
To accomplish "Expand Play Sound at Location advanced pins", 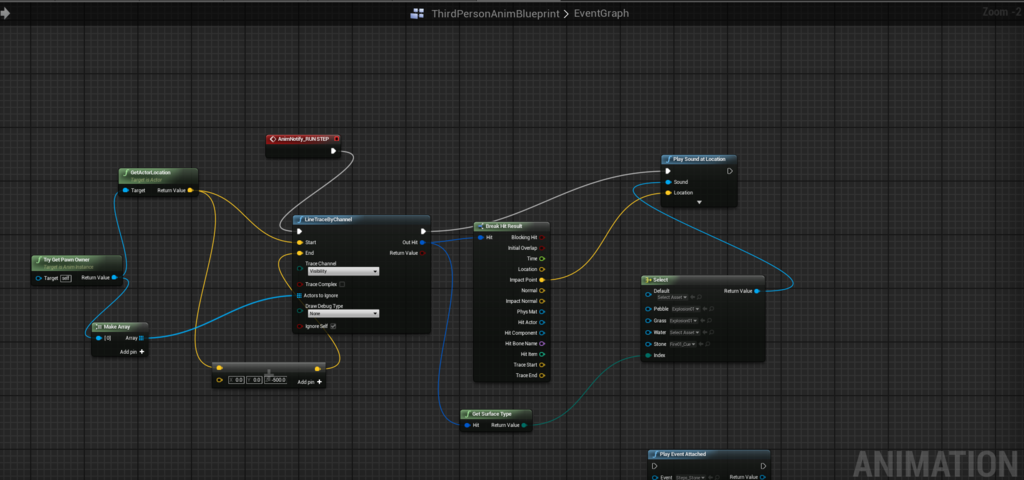I will pos(699,202).
